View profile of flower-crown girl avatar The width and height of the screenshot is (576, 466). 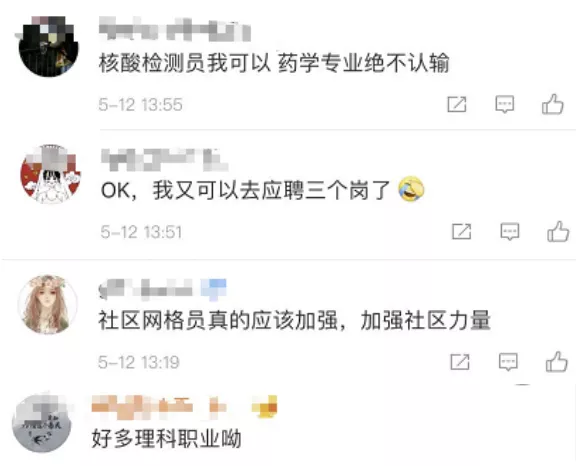[x=48, y=304]
